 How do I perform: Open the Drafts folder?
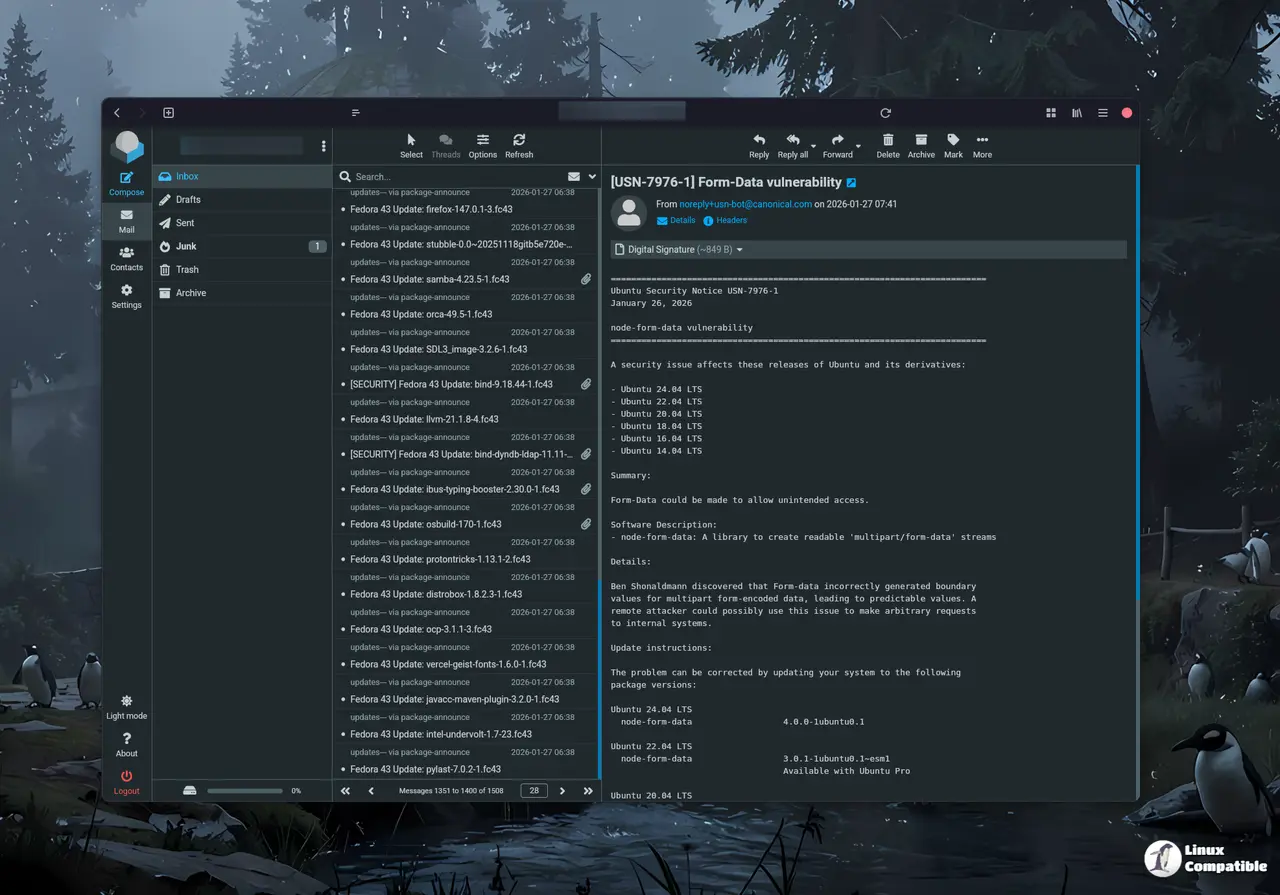point(188,199)
